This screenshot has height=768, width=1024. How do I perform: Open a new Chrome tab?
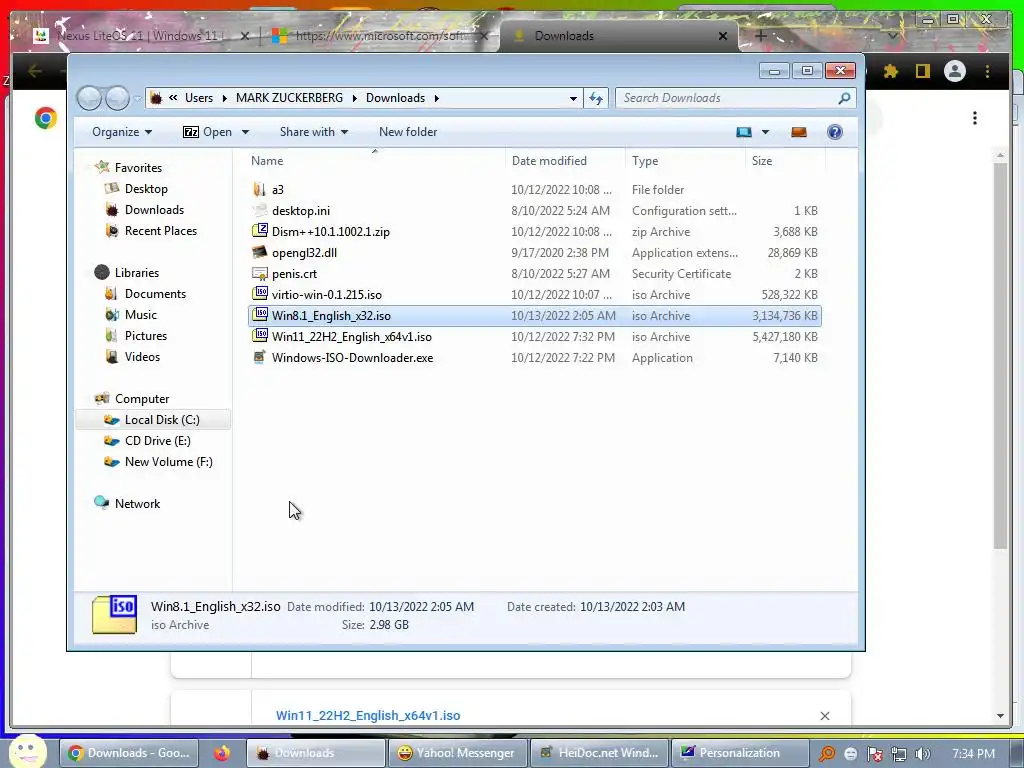761,36
